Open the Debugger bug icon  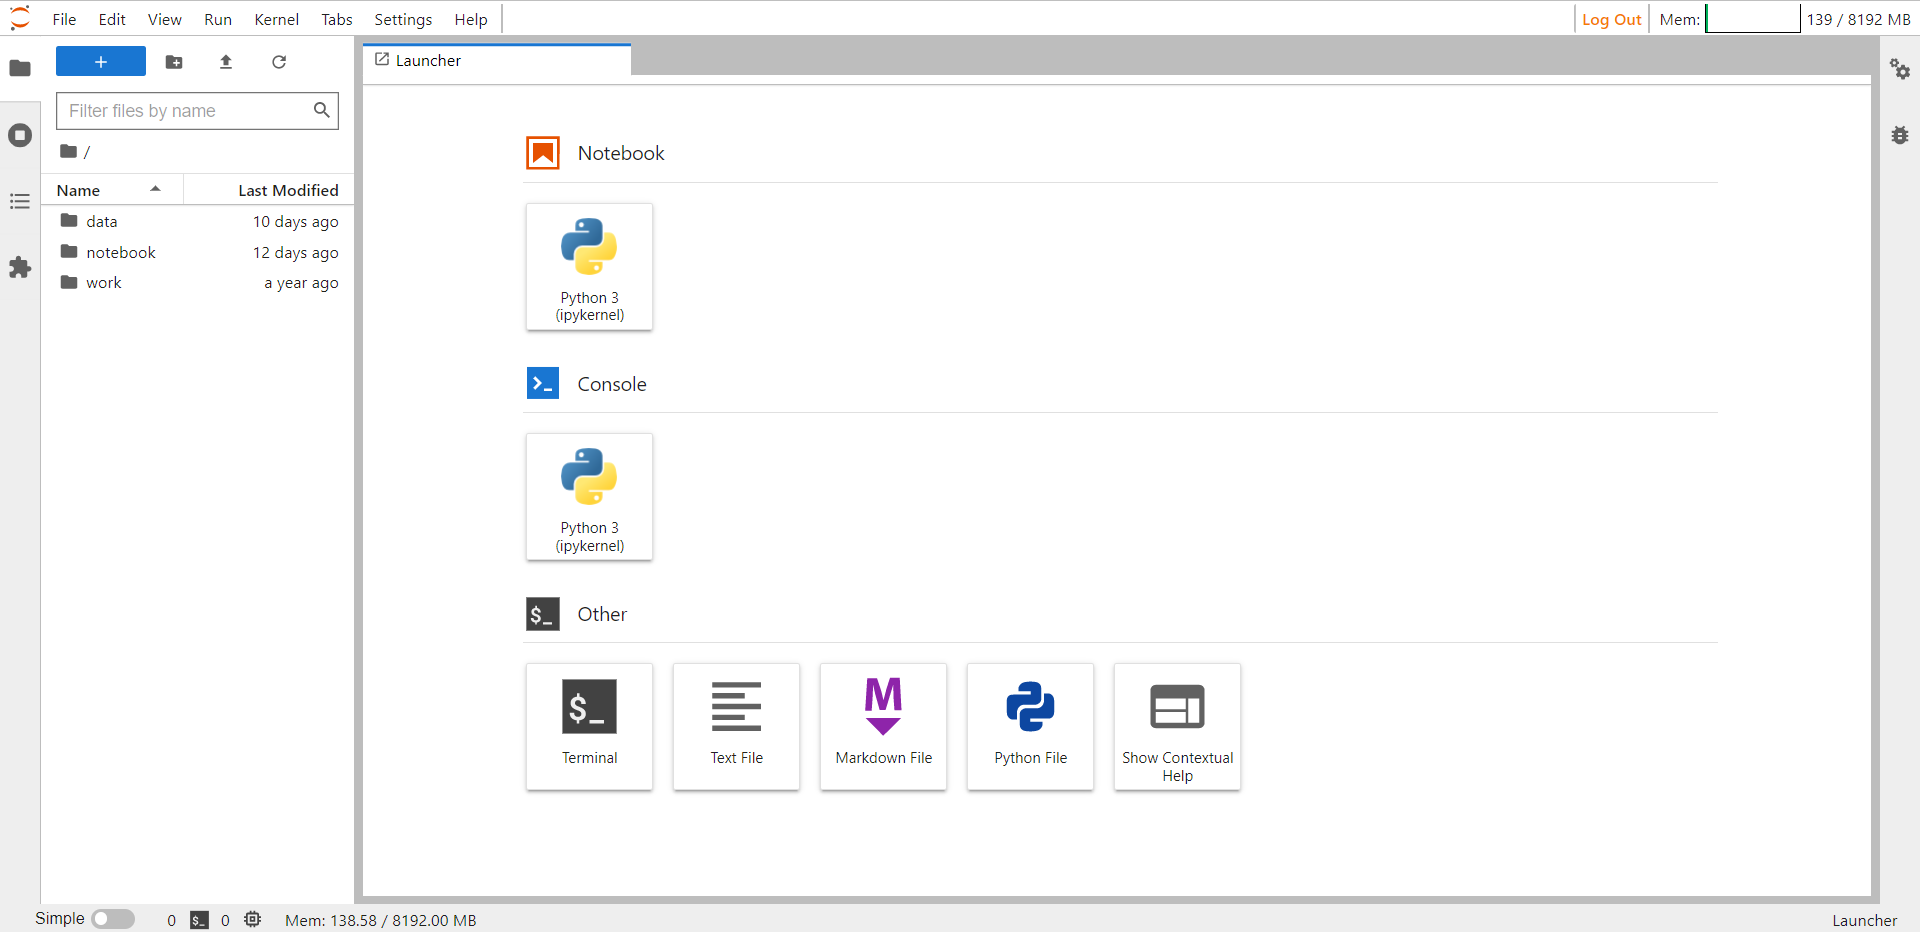click(x=1899, y=135)
